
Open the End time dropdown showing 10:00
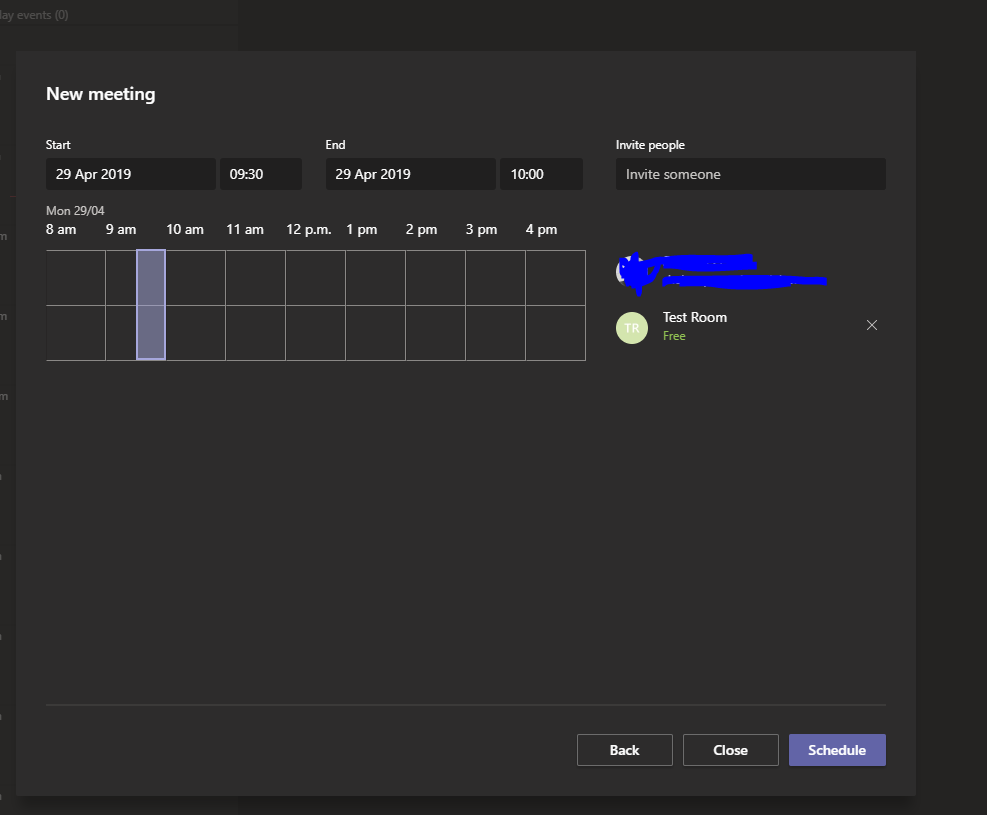tap(541, 174)
